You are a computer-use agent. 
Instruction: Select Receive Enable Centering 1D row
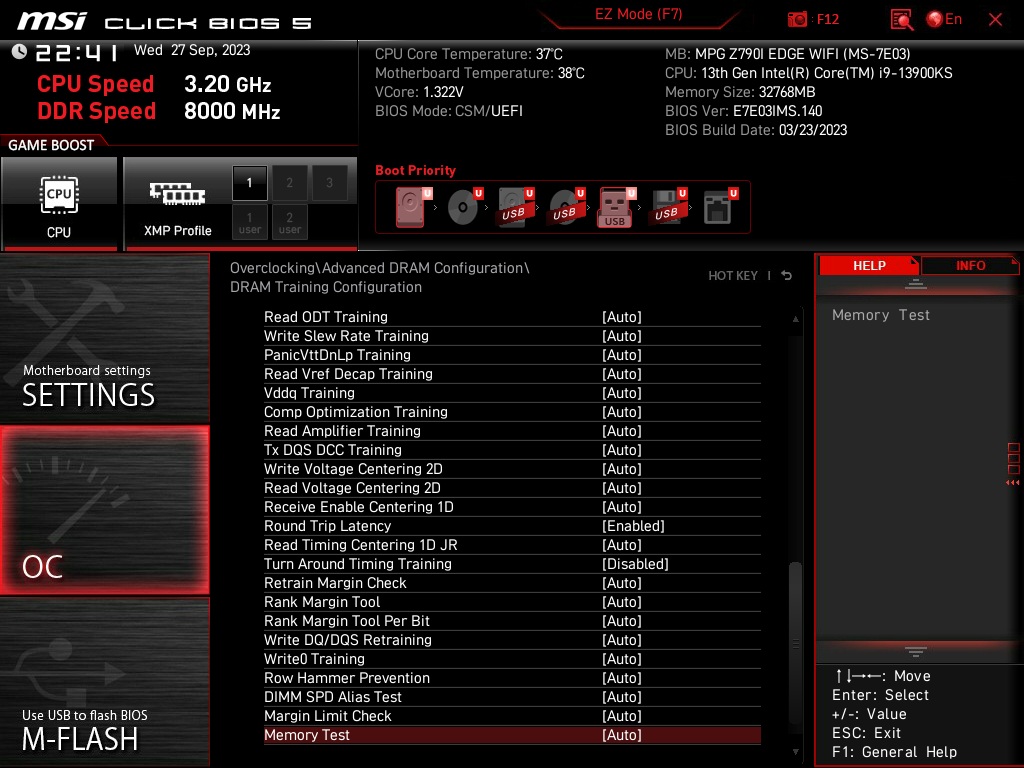coord(512,507)
